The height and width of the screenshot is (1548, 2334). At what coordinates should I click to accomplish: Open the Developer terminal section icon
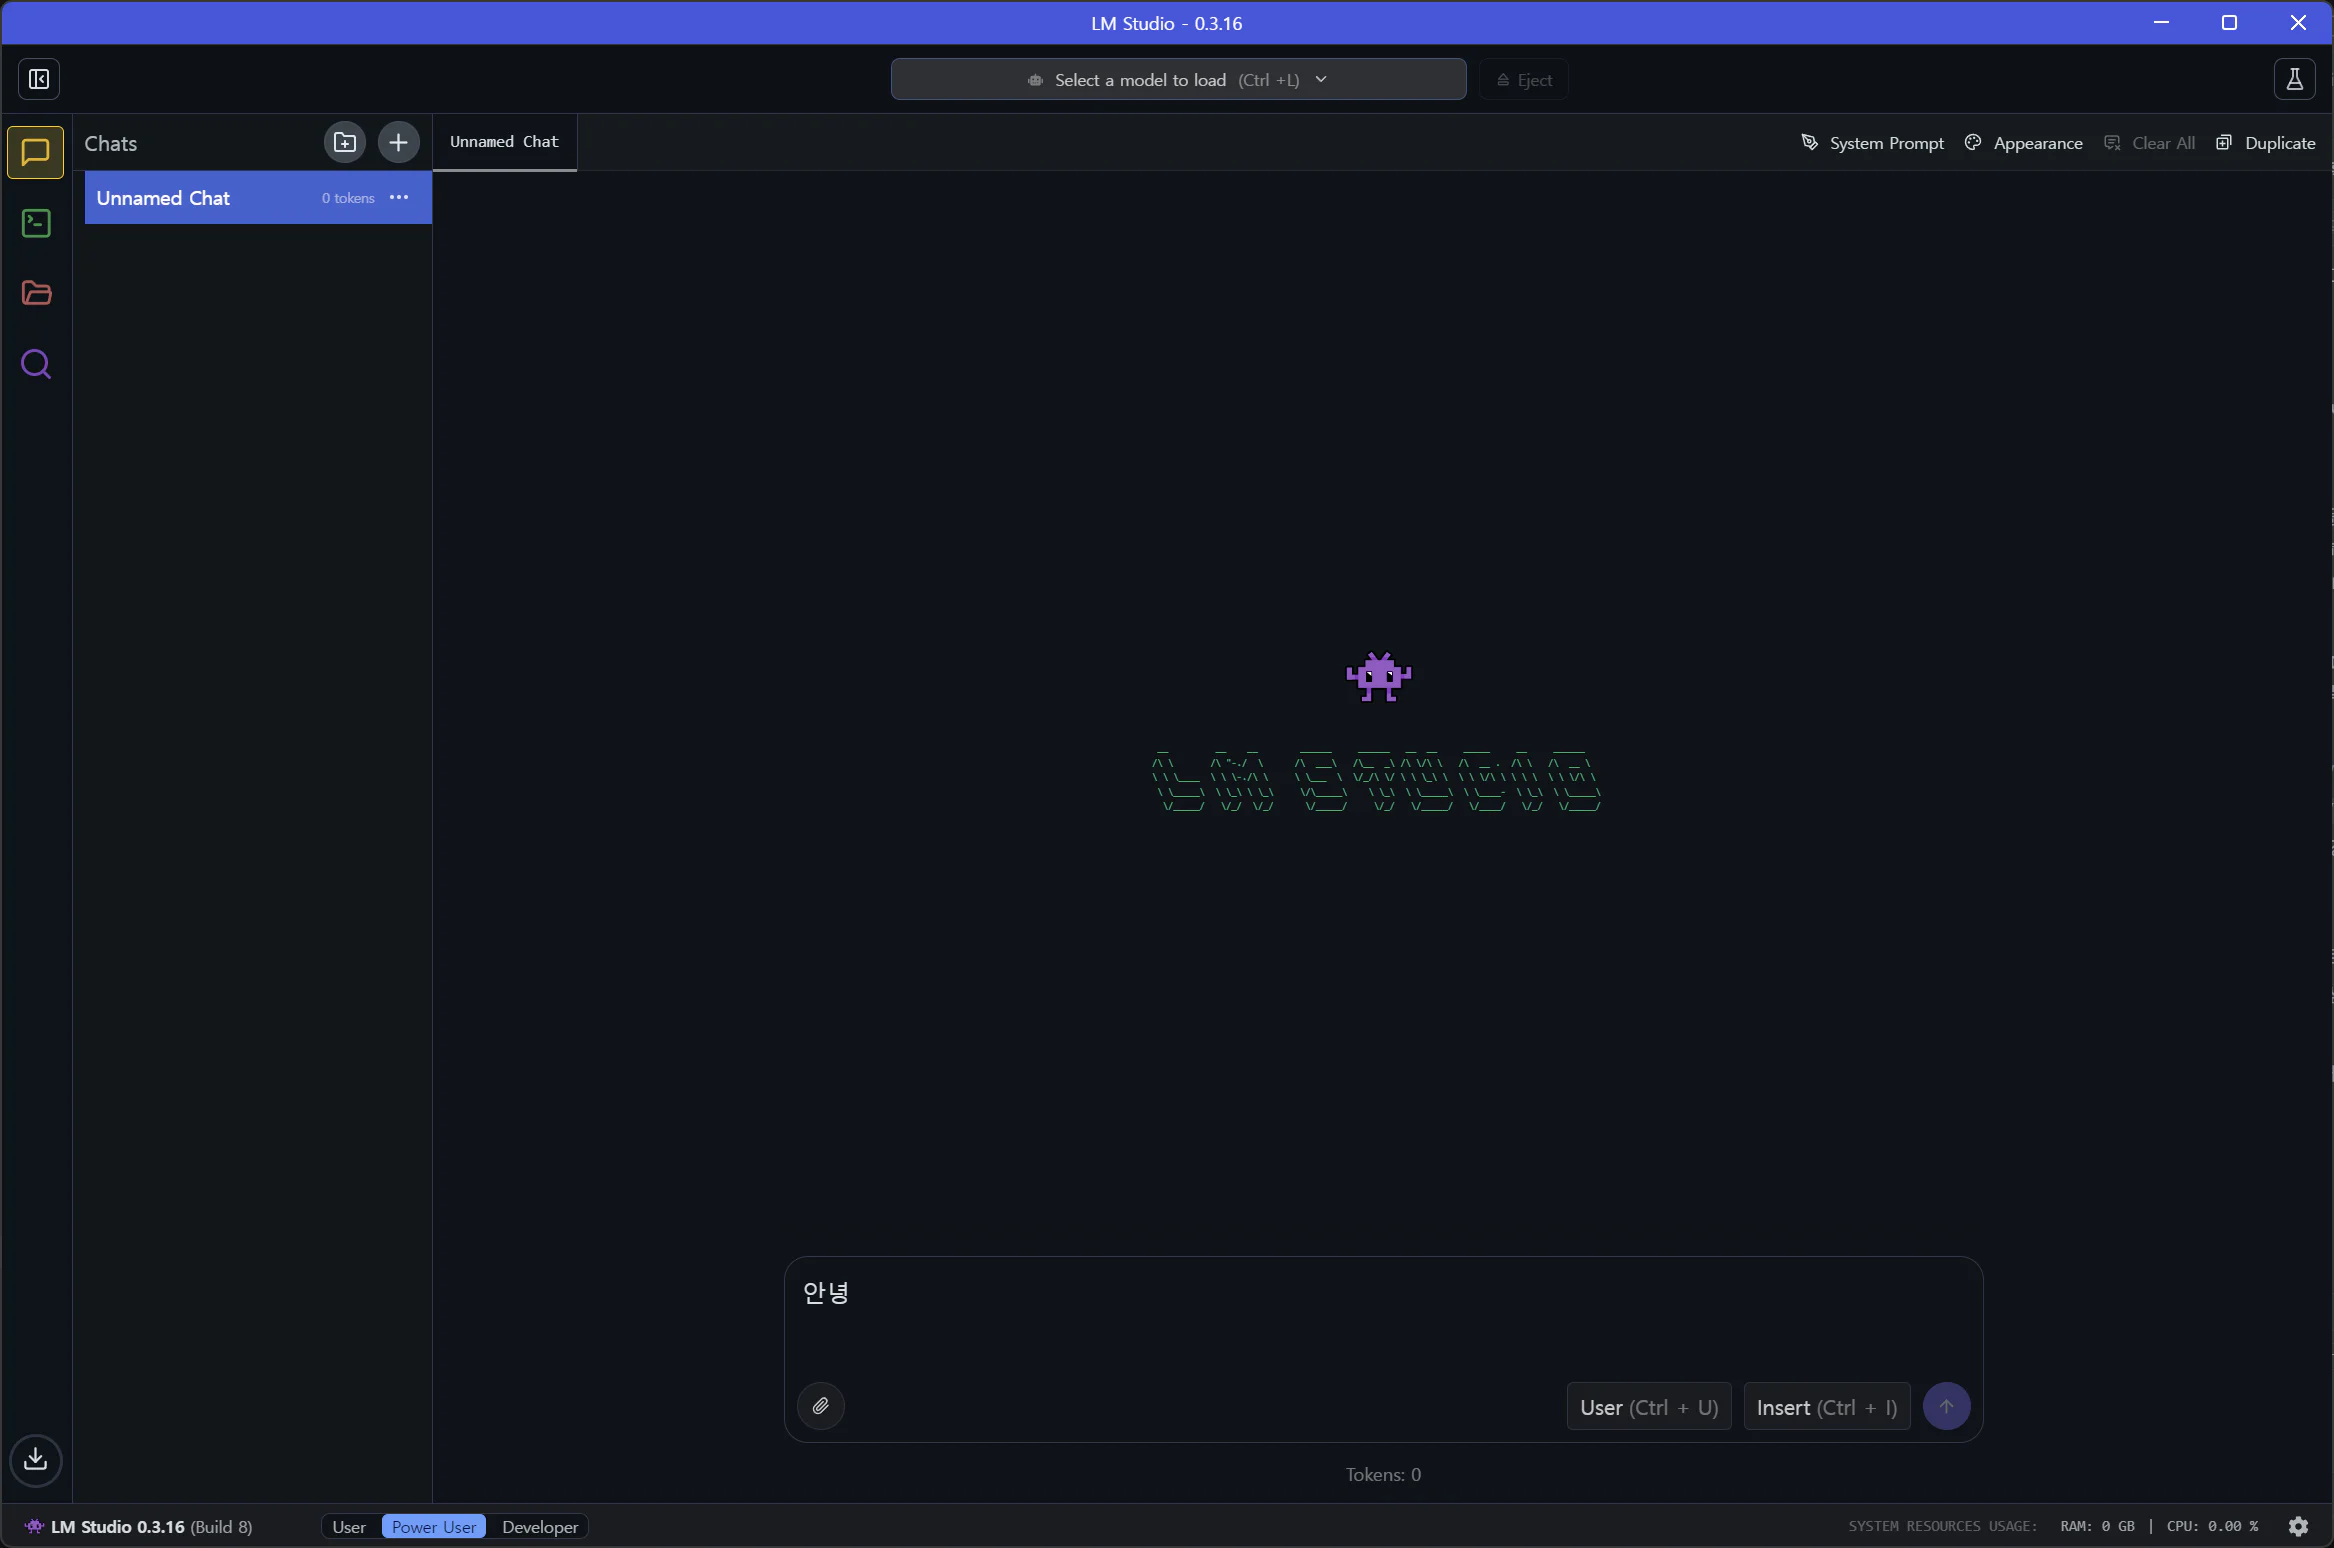tap(36, 223)
